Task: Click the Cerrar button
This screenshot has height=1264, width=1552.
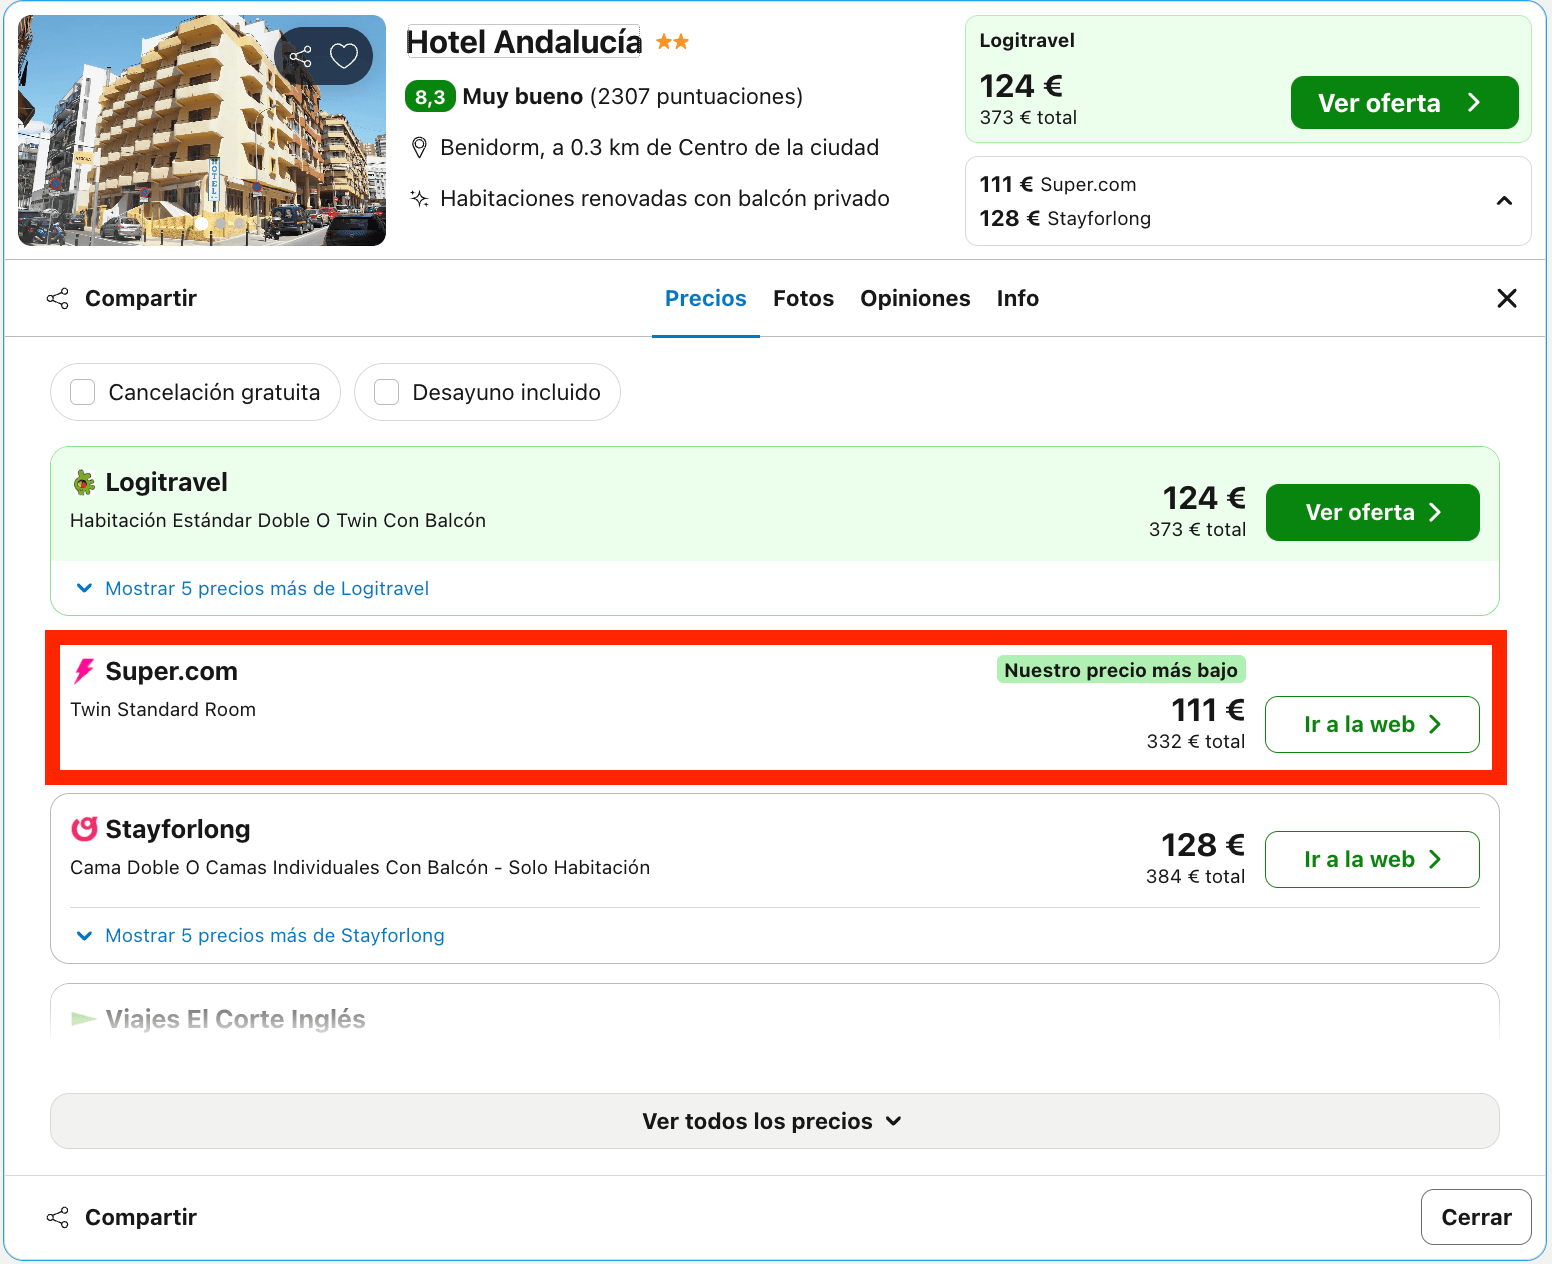Action: (1476, 1217)
